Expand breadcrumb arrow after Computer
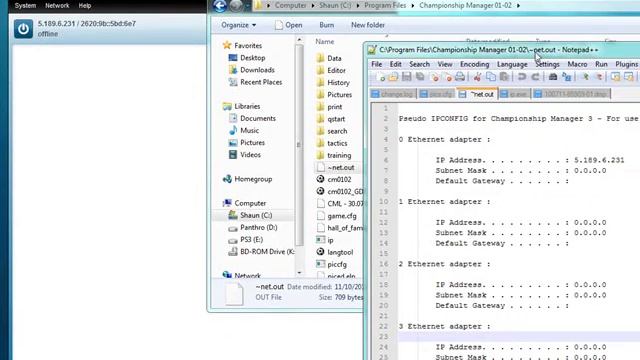The height and width of the screenshot is (360, 640). click(x=313, y=6)
